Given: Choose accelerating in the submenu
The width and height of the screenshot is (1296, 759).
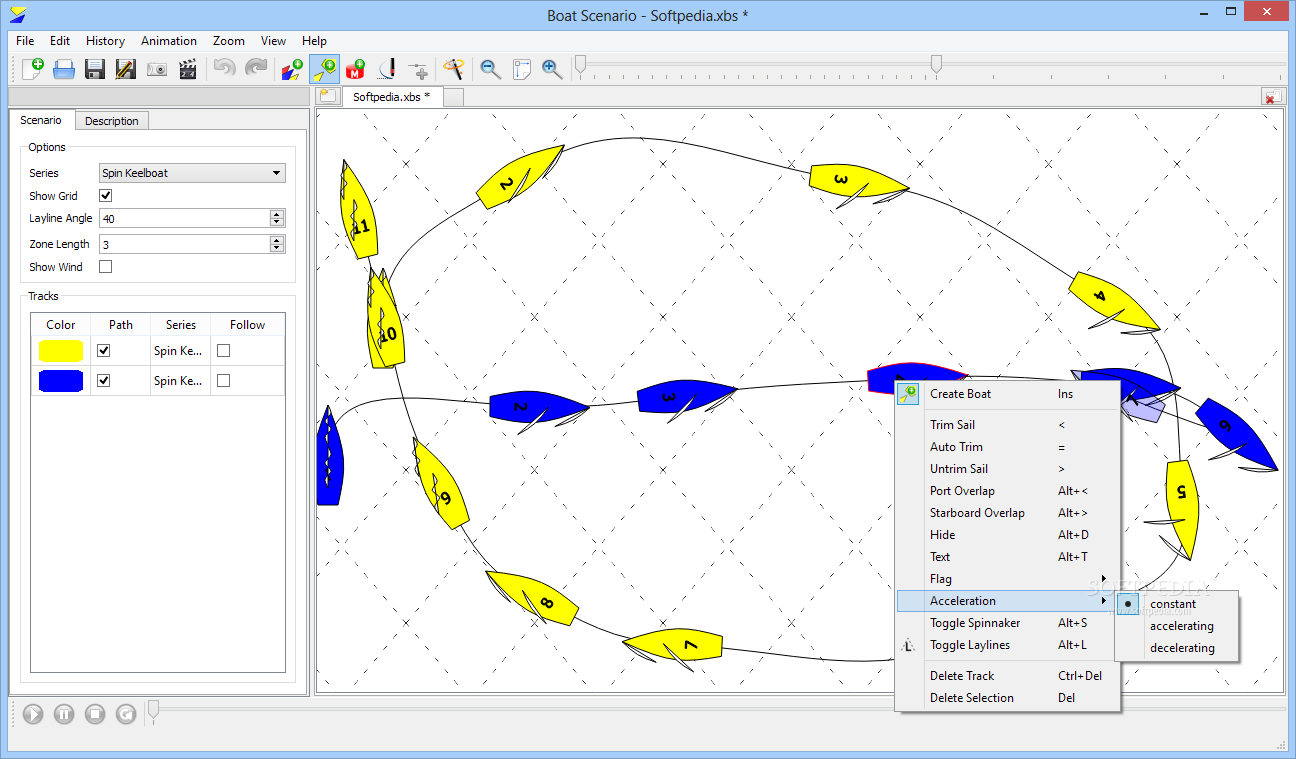Looking at the screenshot, I should (x=1178, y=626).
